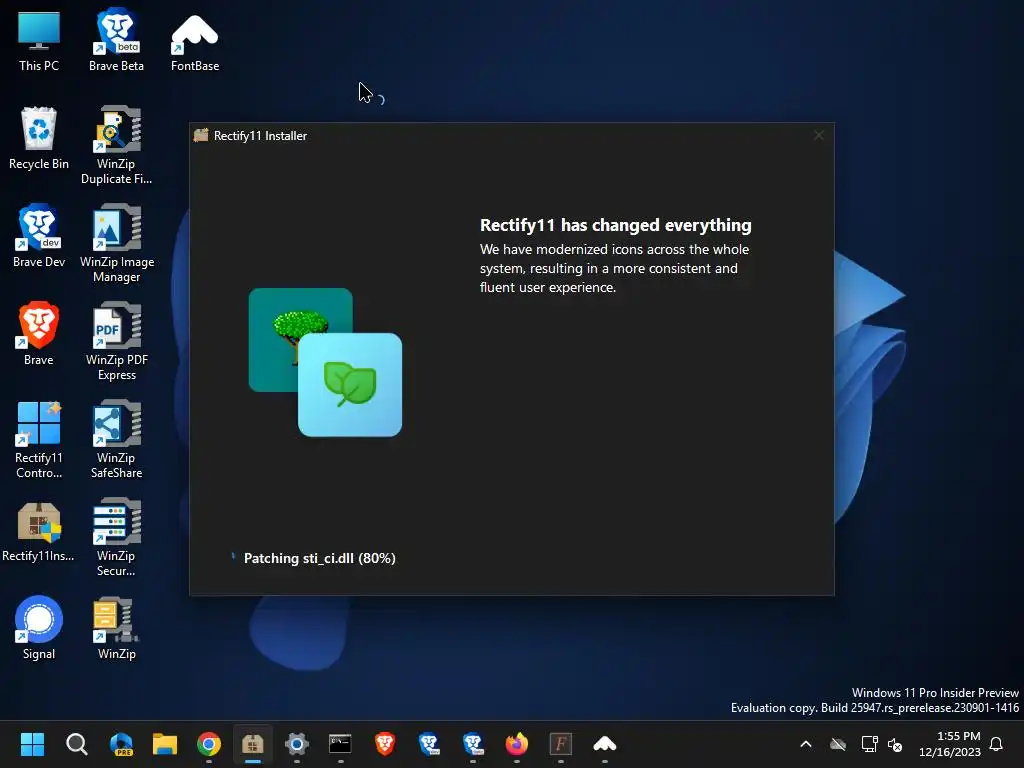
Task: Open Settings gear in taskbar
Action: (x=296, y=744)
